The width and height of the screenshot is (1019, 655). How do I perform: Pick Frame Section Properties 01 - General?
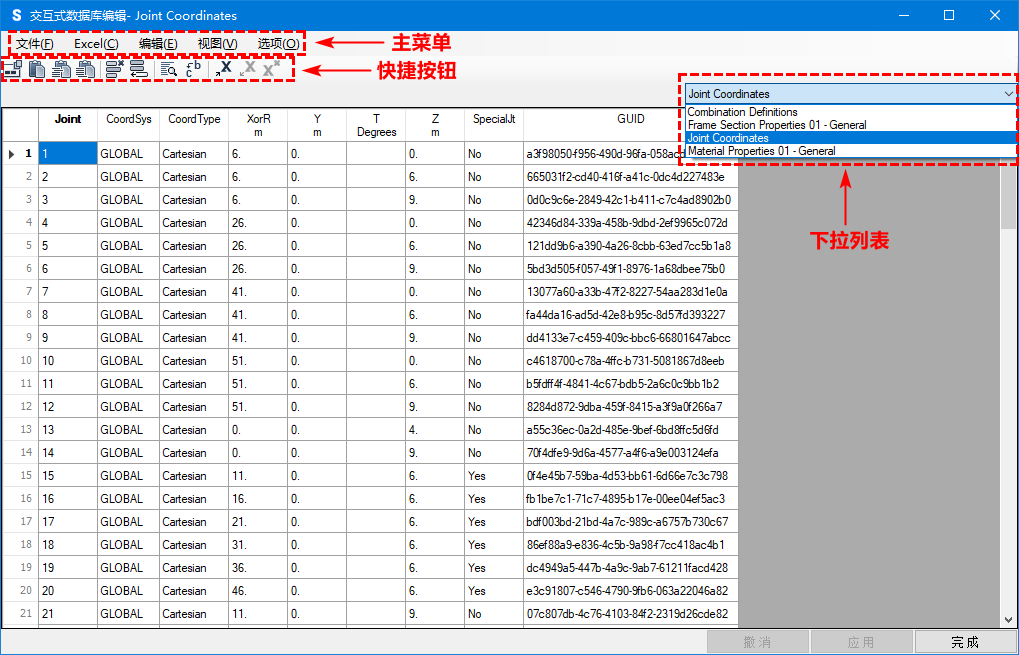[777, 125]
